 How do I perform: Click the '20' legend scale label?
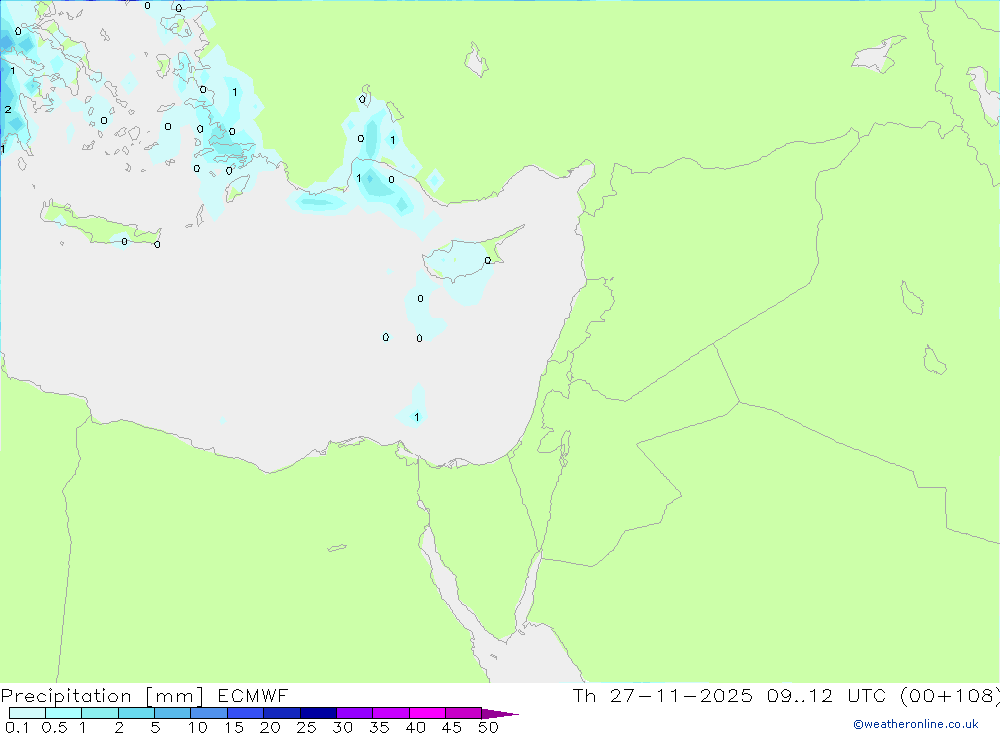click(x=270, y=727)
